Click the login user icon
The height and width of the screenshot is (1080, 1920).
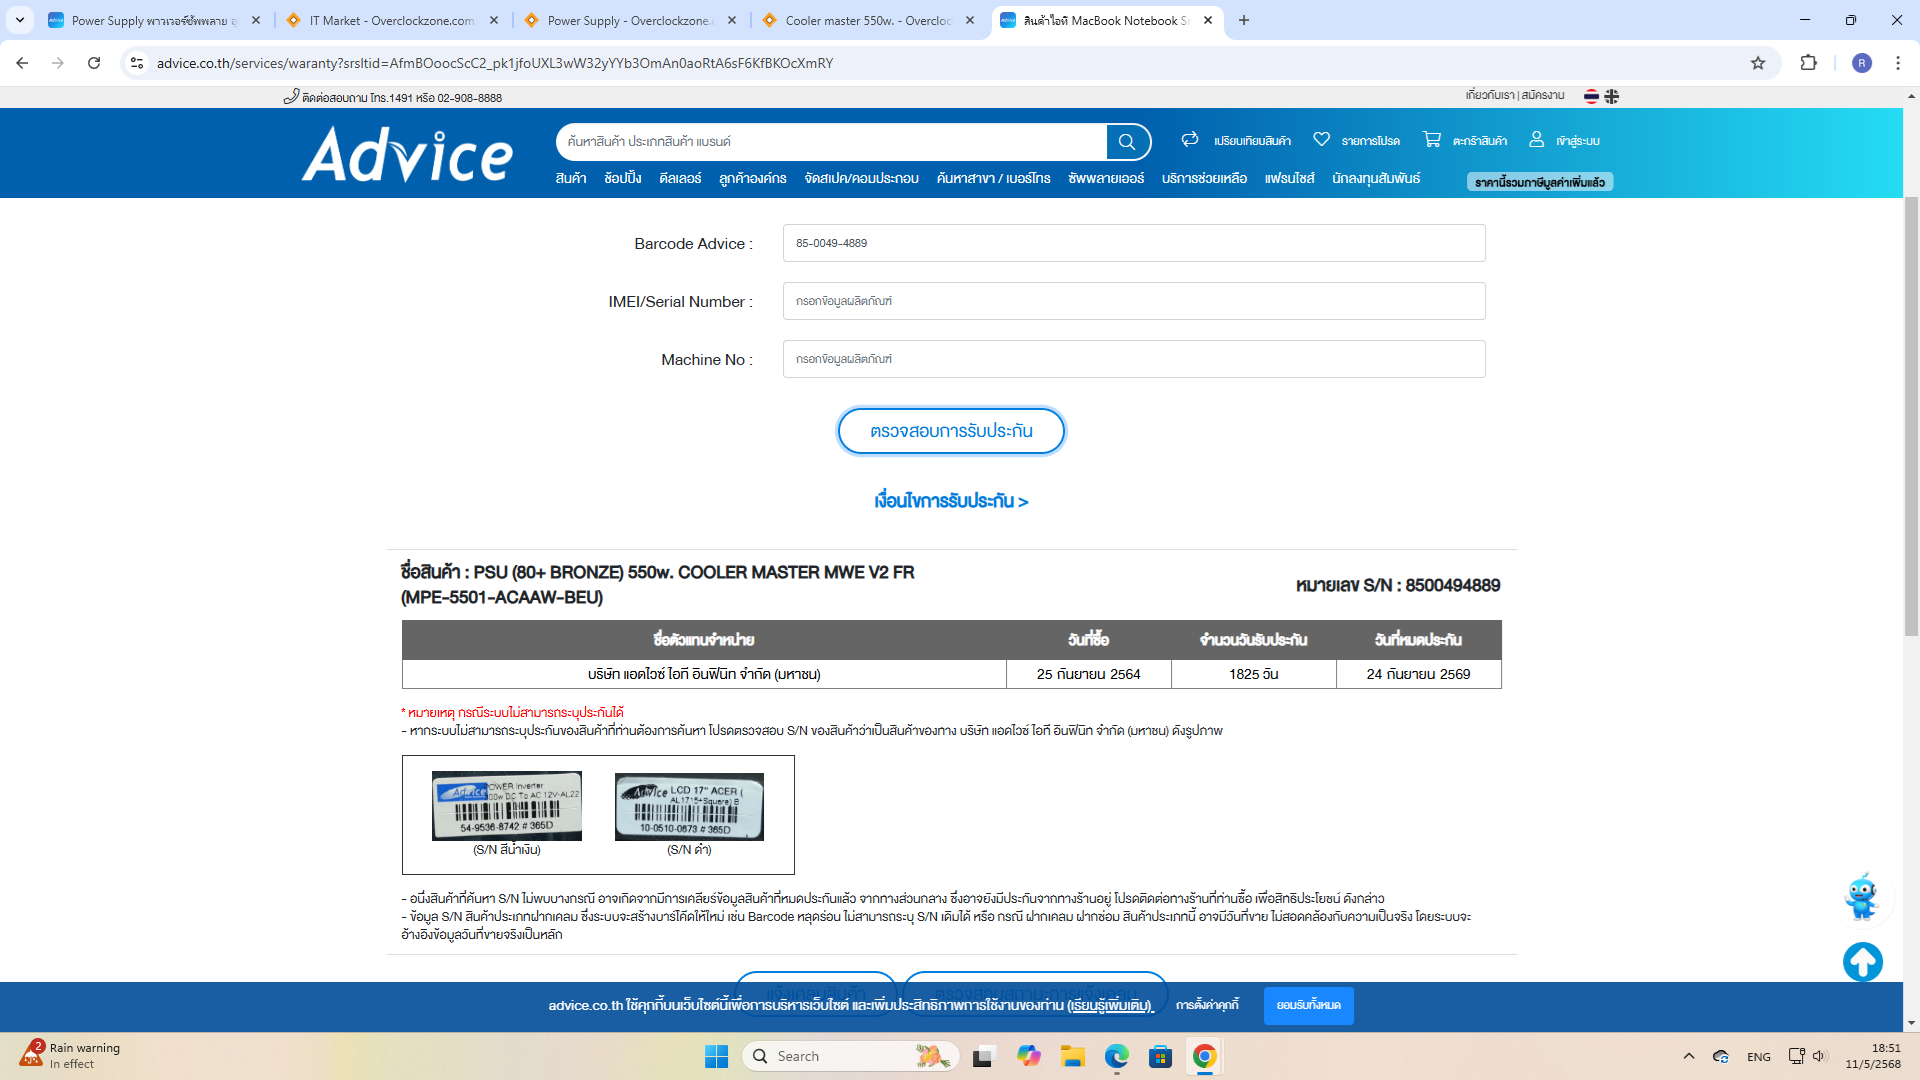pos(1537,140)
